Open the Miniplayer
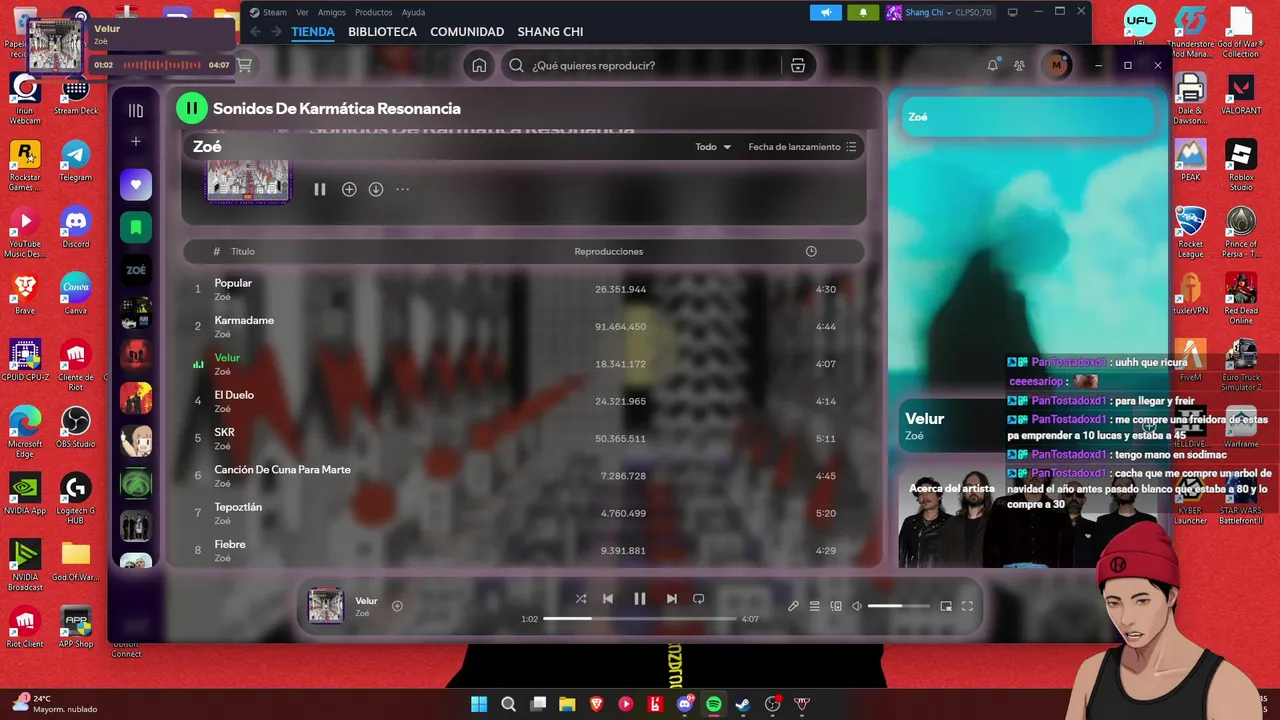The width and height of the screenshot is (1280, 720). 946,606
